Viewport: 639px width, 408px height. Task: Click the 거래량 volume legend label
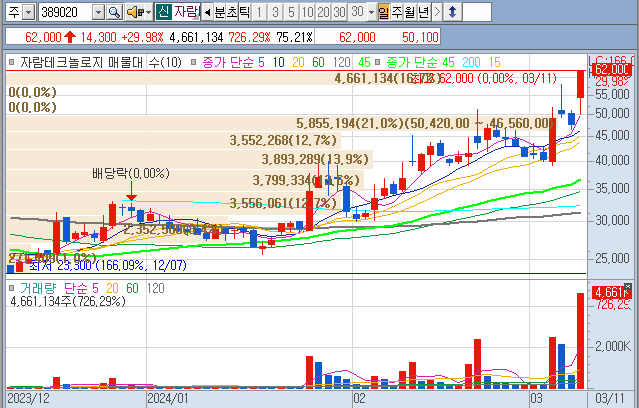click(x=38, y=288)
